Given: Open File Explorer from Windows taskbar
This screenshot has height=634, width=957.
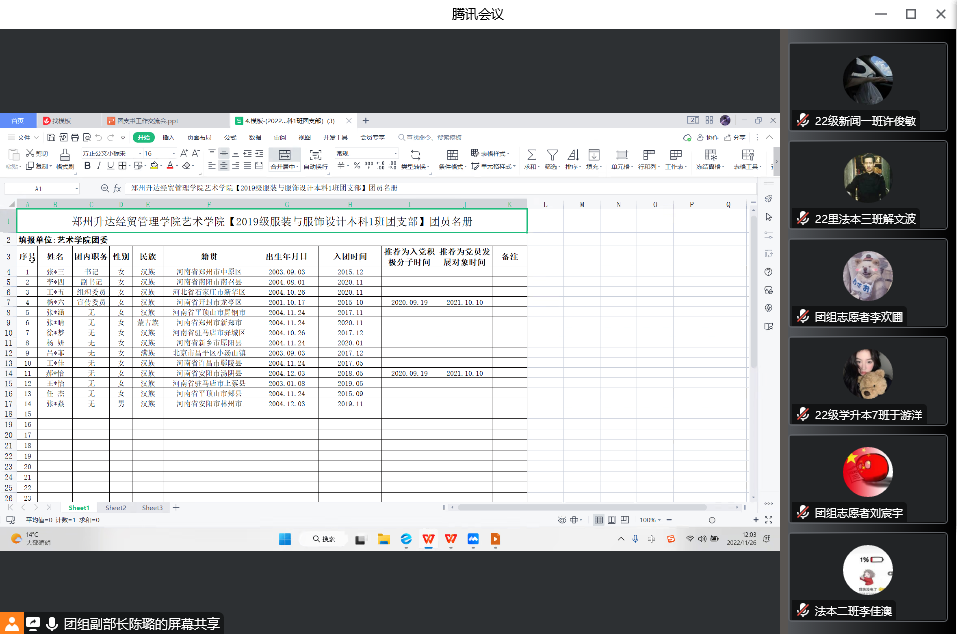Looking at the screenshot, I should tap(383, 539).
